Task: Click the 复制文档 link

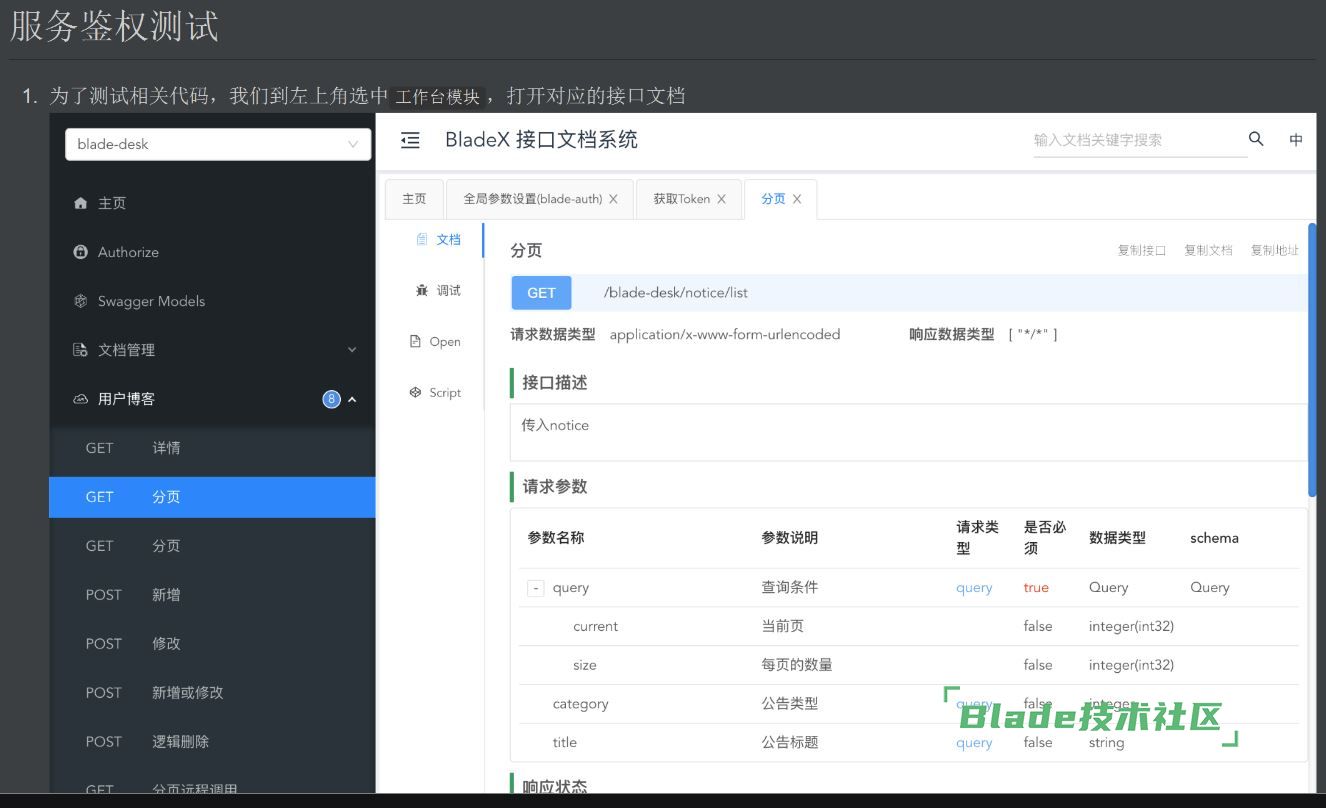Action: [1208, 251]
